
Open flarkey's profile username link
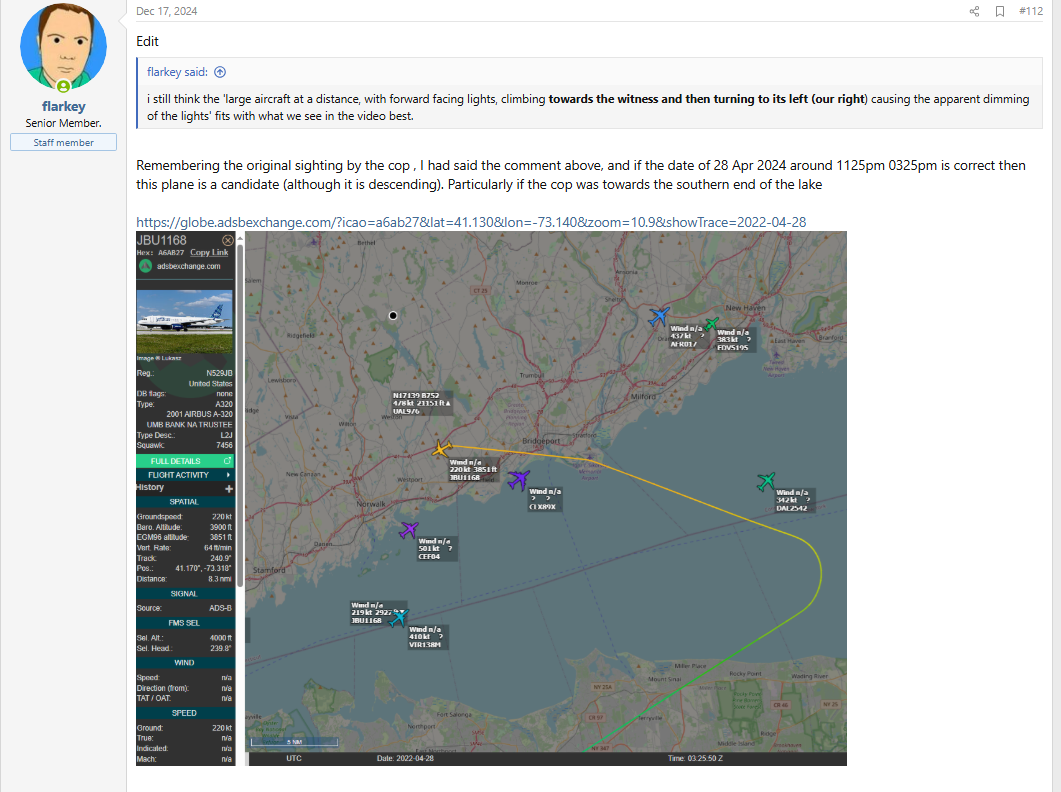[63, 106]
